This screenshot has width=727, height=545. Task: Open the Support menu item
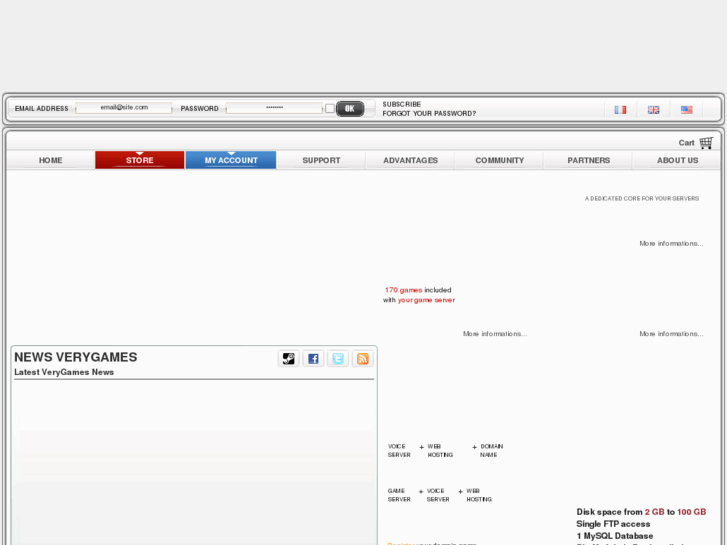(321, 160)
